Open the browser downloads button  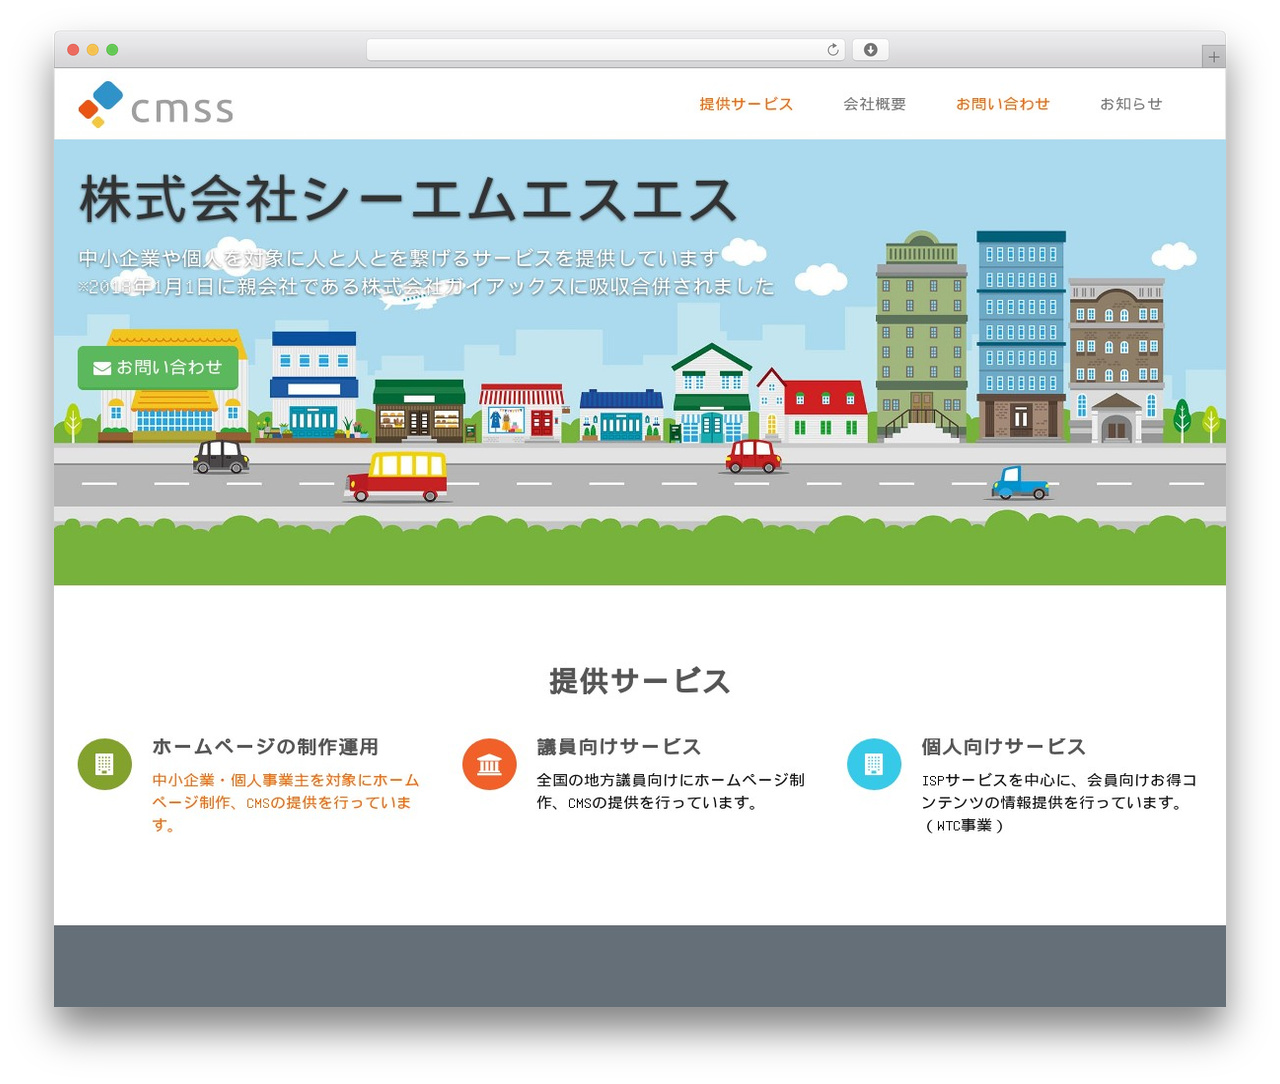click(870, 50)
